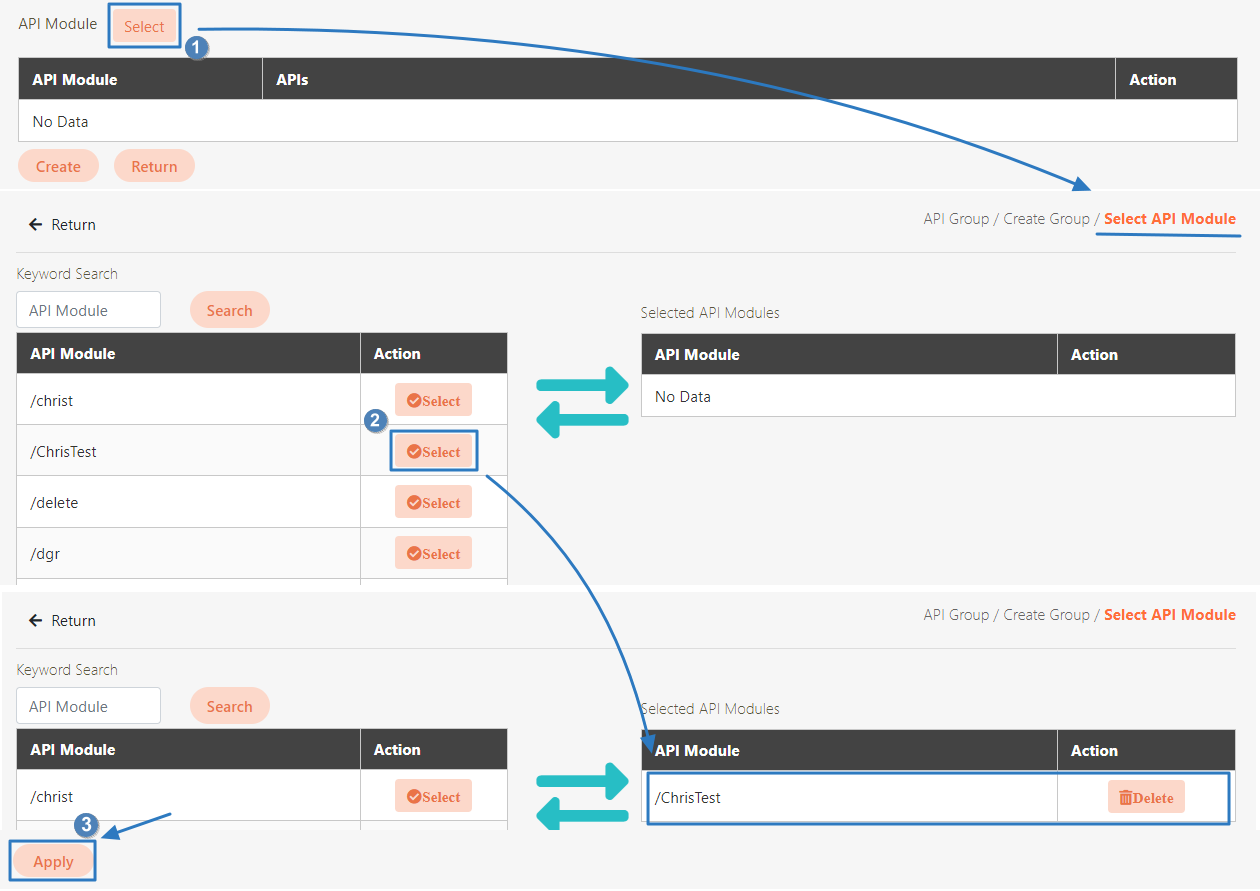The height and width of the screenshot is (891, 1260).
Task: Select the /dgr API module
Action: pos(433,554)
